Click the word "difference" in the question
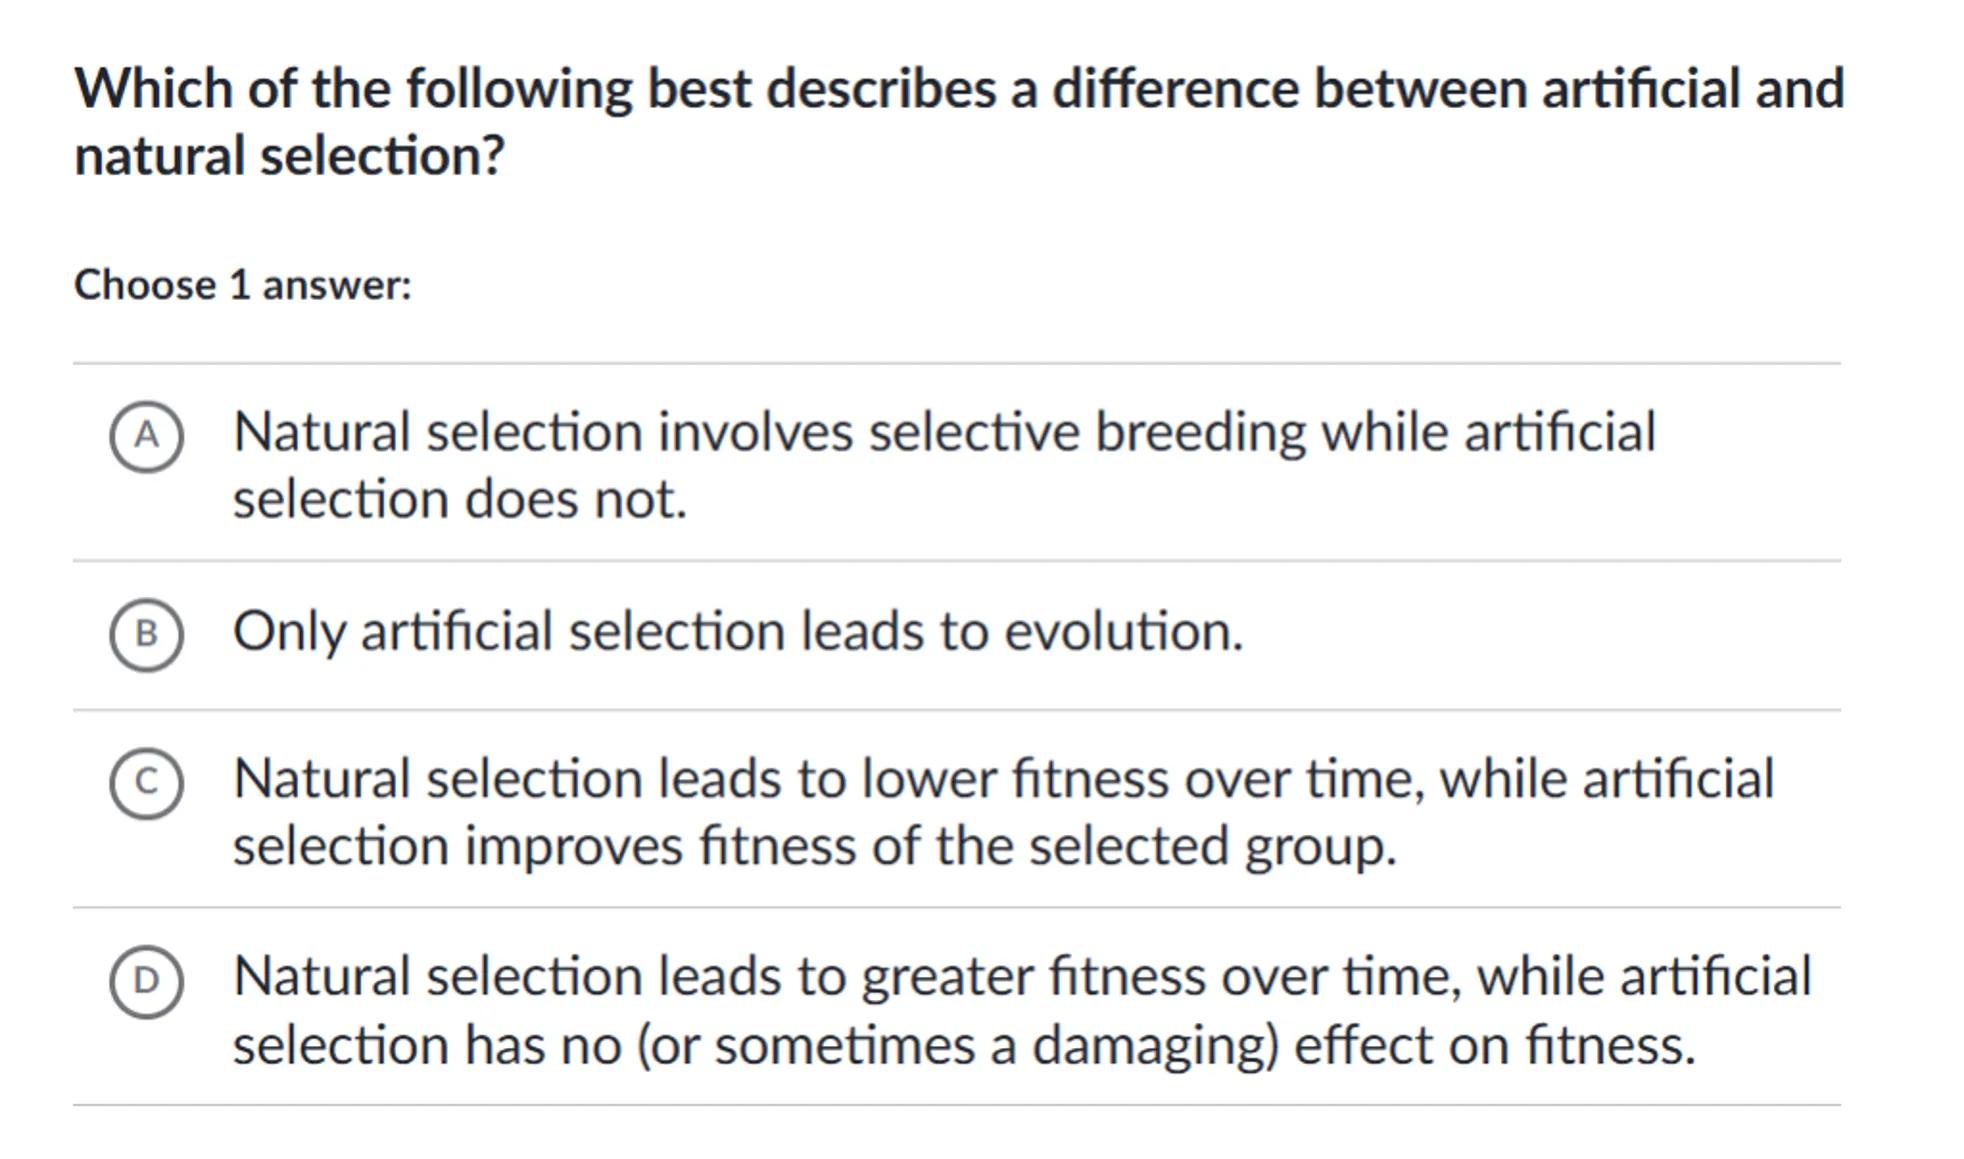 tap(1174, 89)
